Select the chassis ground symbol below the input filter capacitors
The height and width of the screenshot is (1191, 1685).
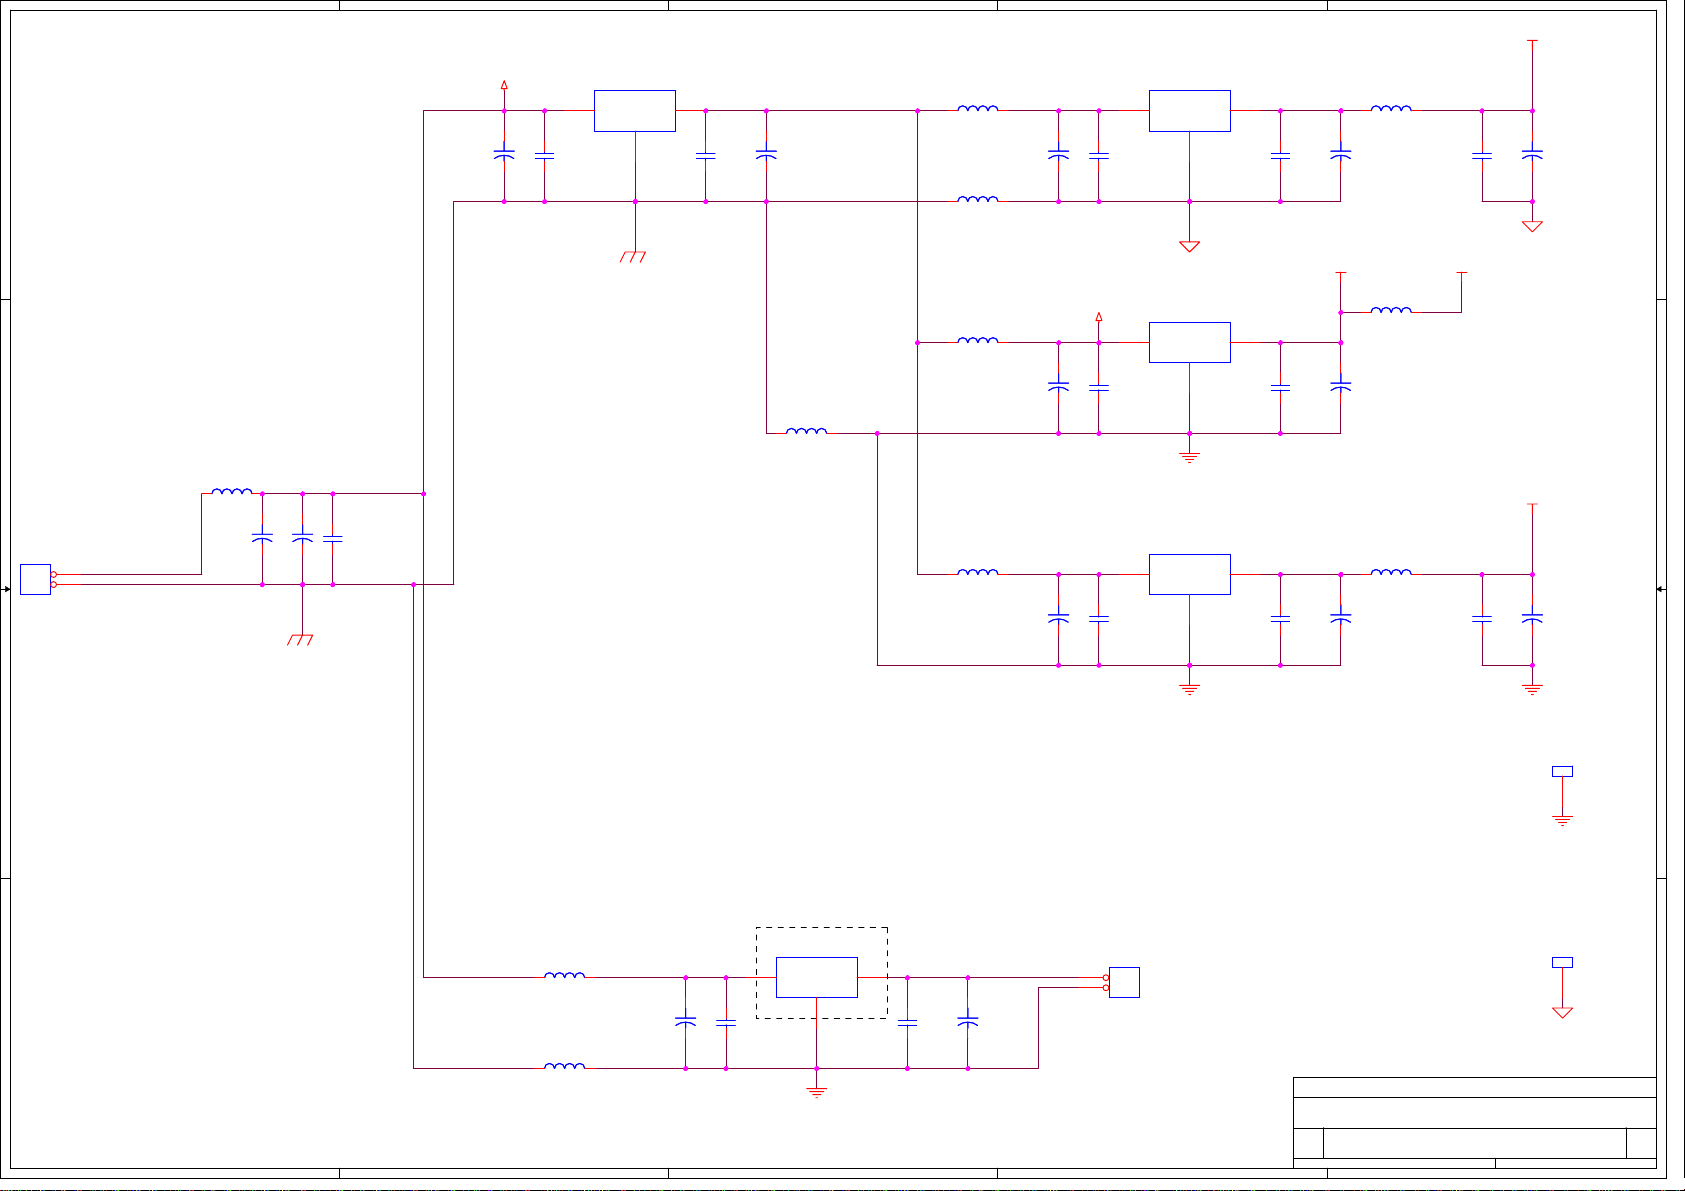[x=300, y=640]
